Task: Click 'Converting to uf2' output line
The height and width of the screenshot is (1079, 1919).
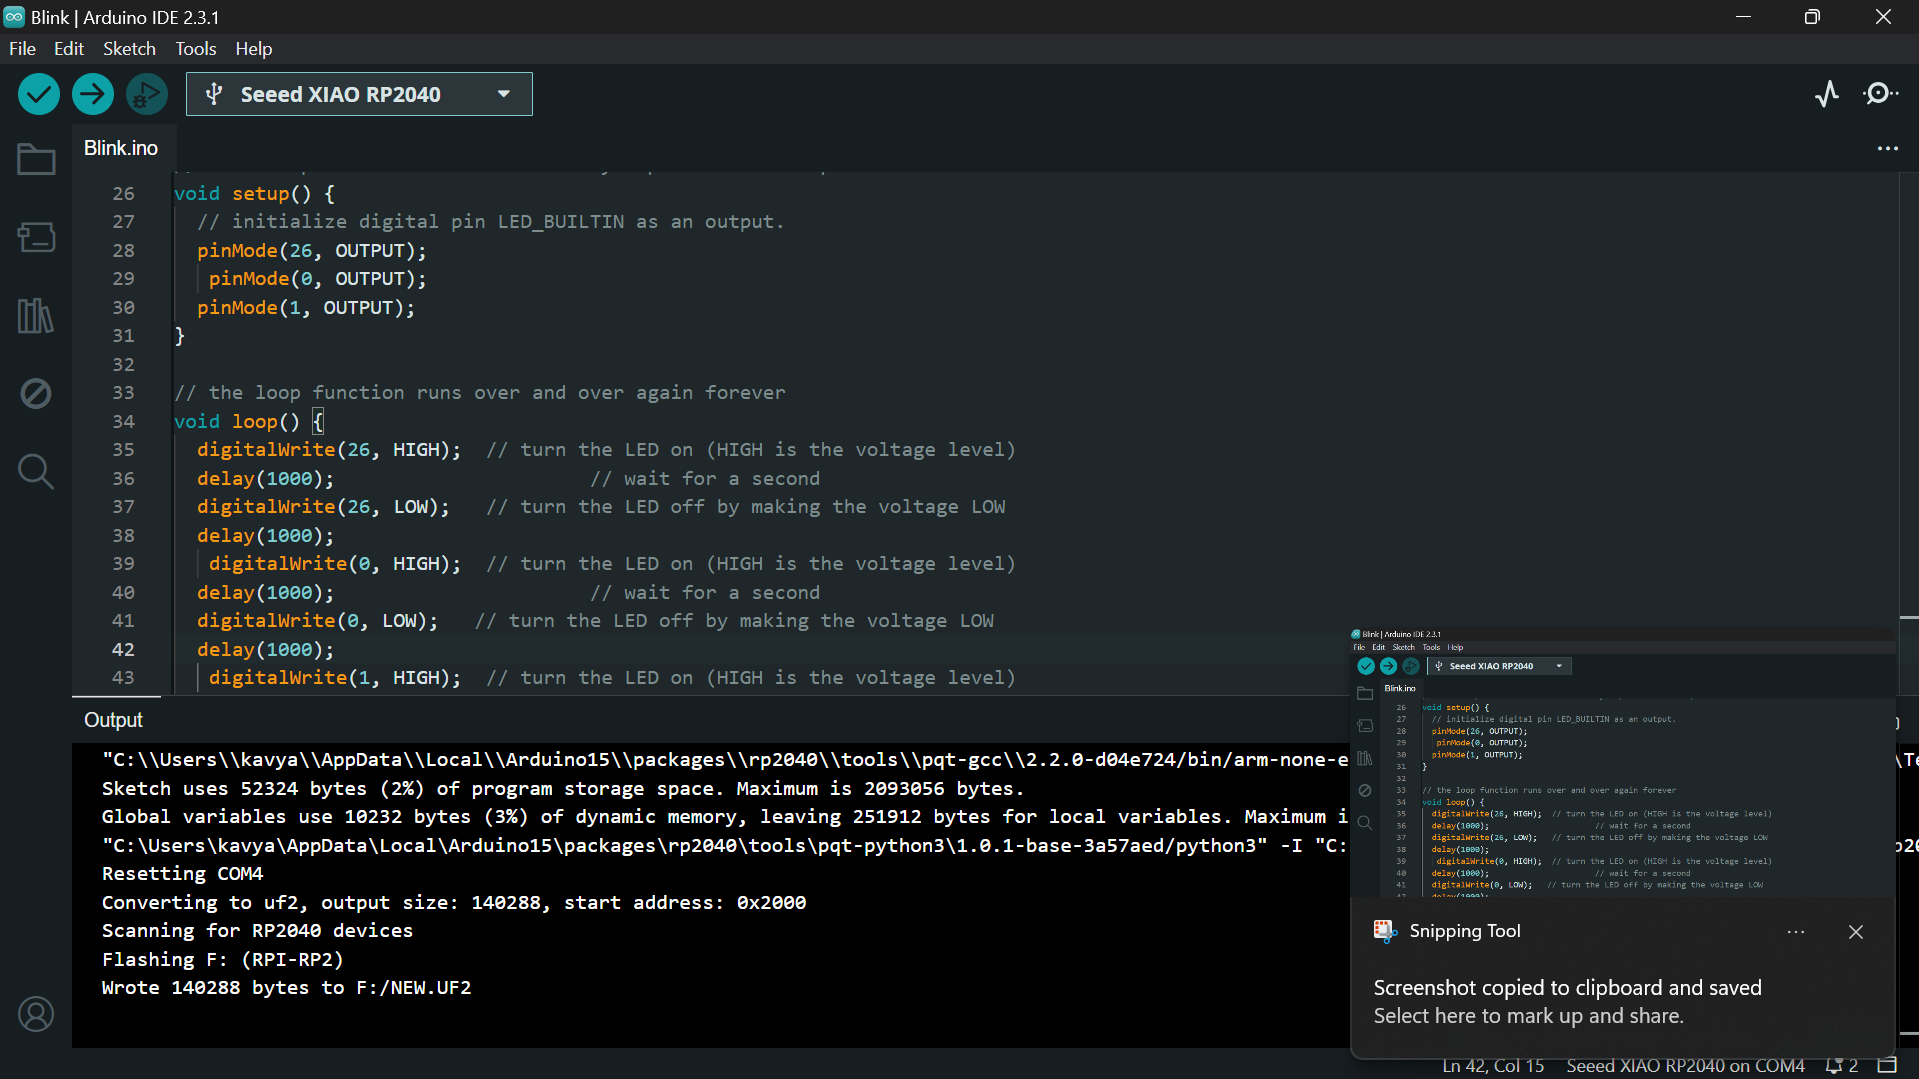Action: (454, 902)
